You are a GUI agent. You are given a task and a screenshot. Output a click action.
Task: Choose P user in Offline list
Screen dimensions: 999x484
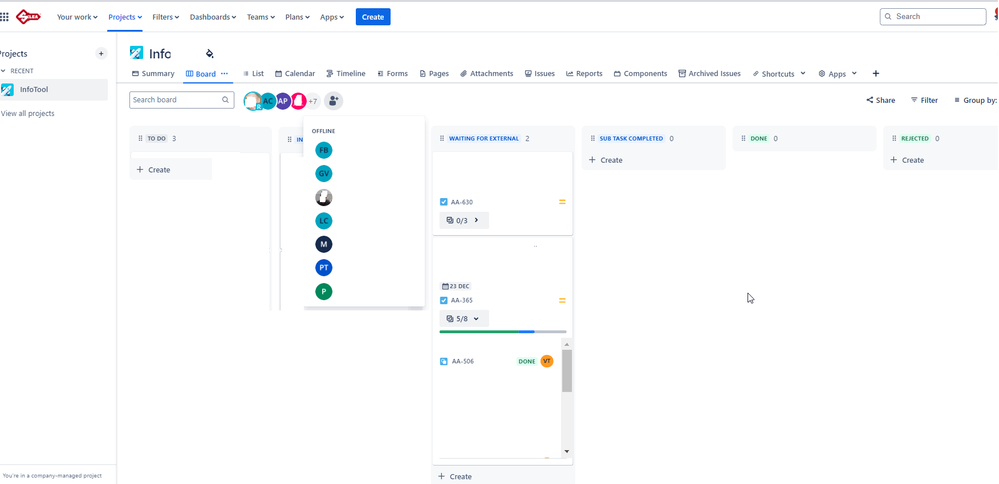point(324,292)
